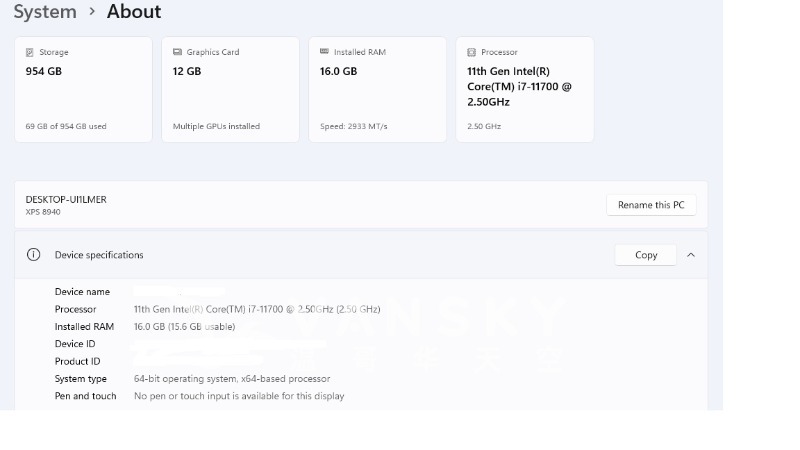800x450 pixels.
Task: Open the 954 GB storage value
Action: click(x=44, y=72)
